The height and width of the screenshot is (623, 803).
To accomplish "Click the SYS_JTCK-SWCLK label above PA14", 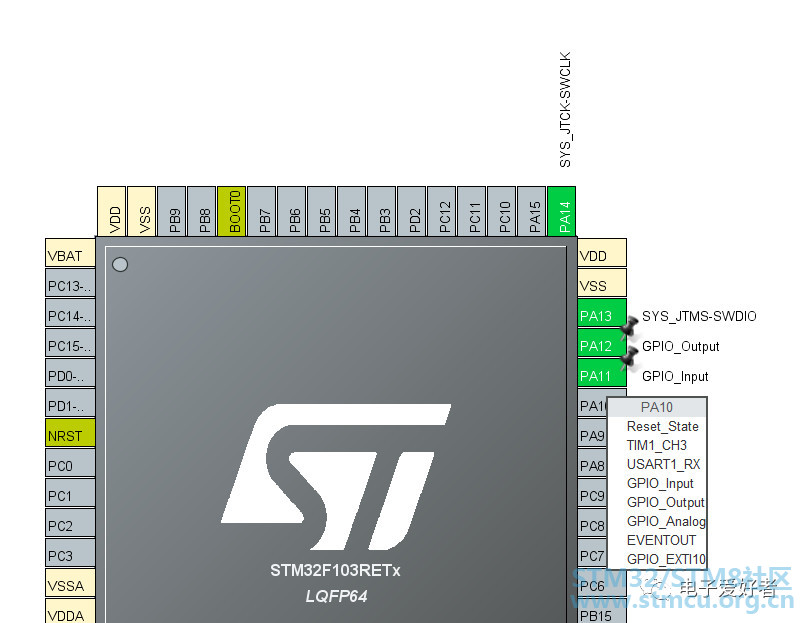I will coord(565,110).
